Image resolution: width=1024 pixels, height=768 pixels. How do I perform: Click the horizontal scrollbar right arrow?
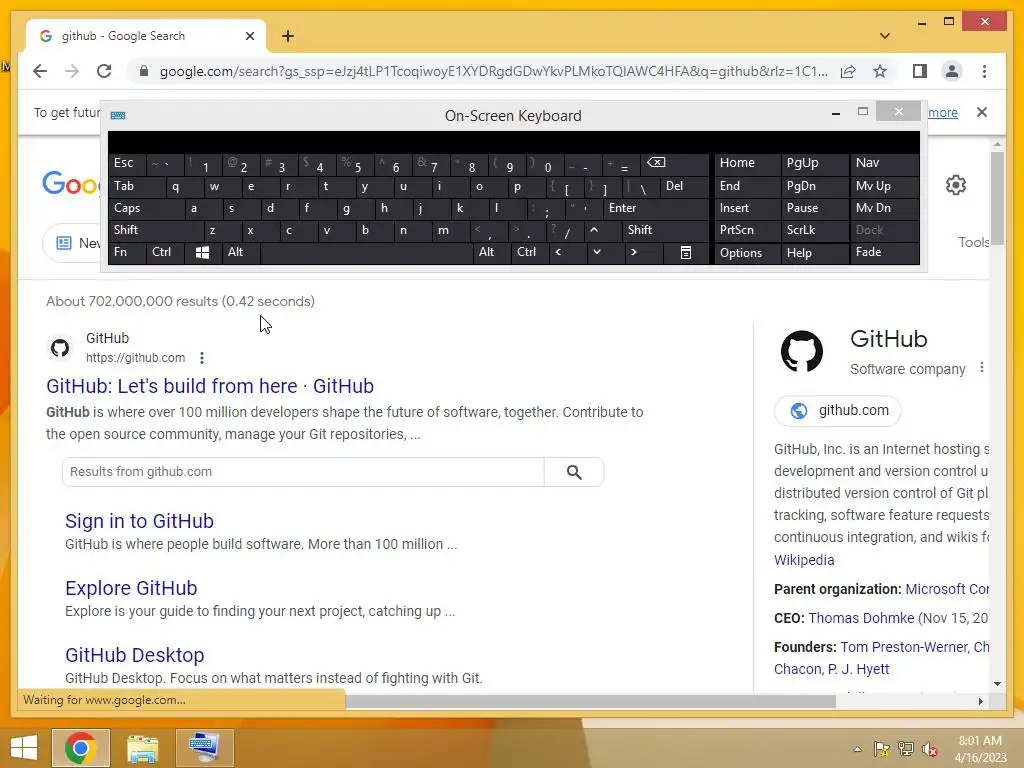pyautogui.click(x=980, y=701)
